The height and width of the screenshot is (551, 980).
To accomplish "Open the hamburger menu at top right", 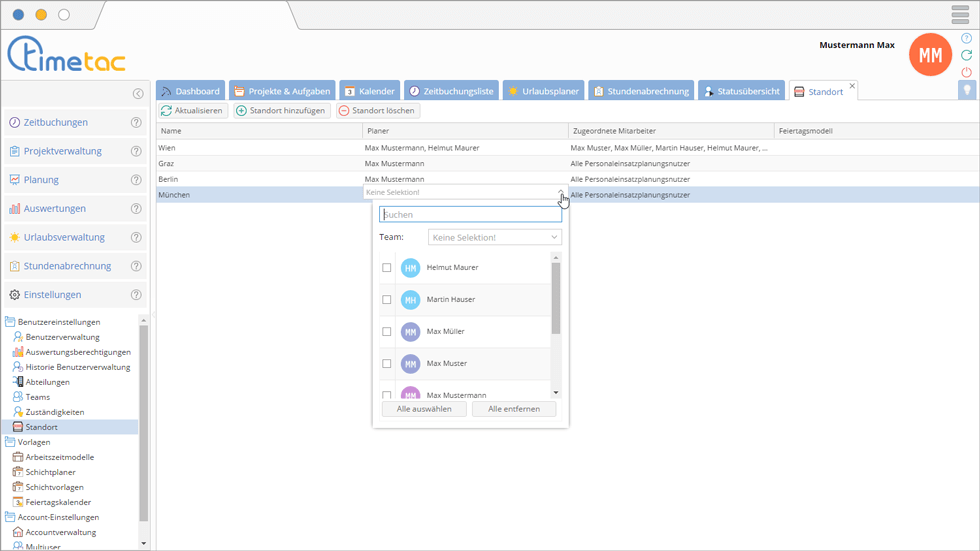I will tap(960, 14).
